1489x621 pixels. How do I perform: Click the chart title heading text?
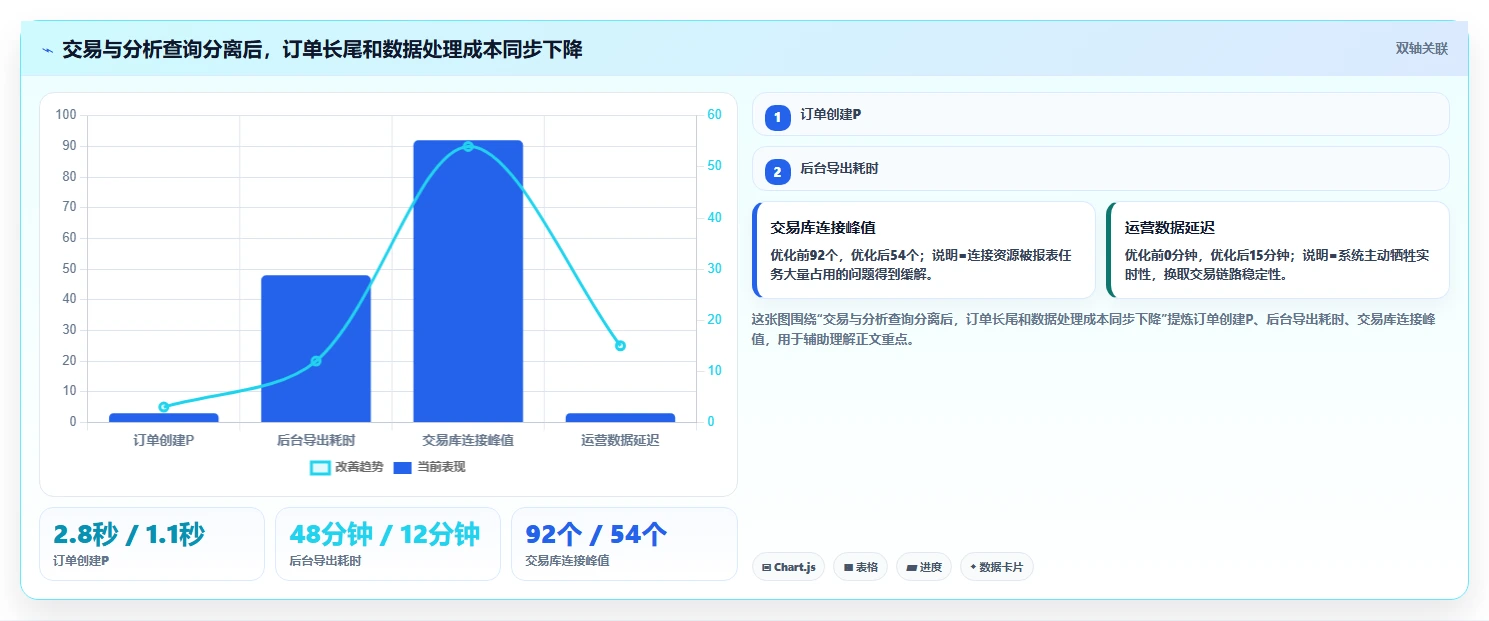pyautogui.click(x=322, y=49)
